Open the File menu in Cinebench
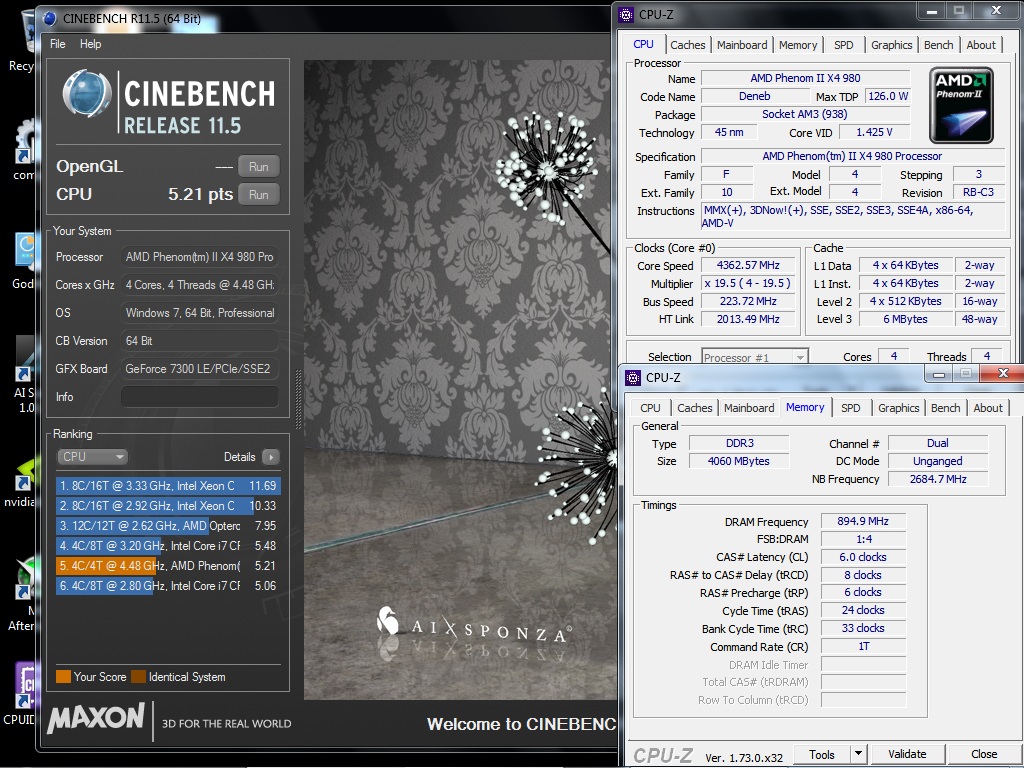The height and width of the screenshot is (768, 1024). 57,44
